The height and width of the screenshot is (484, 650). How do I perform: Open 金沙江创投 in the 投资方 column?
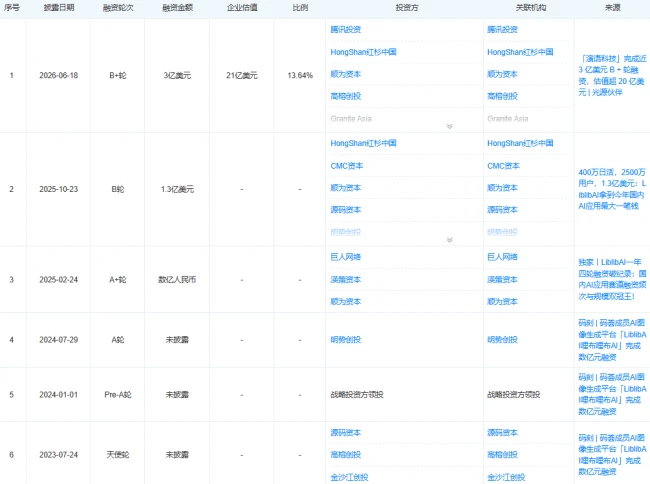[x=349, y=477]
